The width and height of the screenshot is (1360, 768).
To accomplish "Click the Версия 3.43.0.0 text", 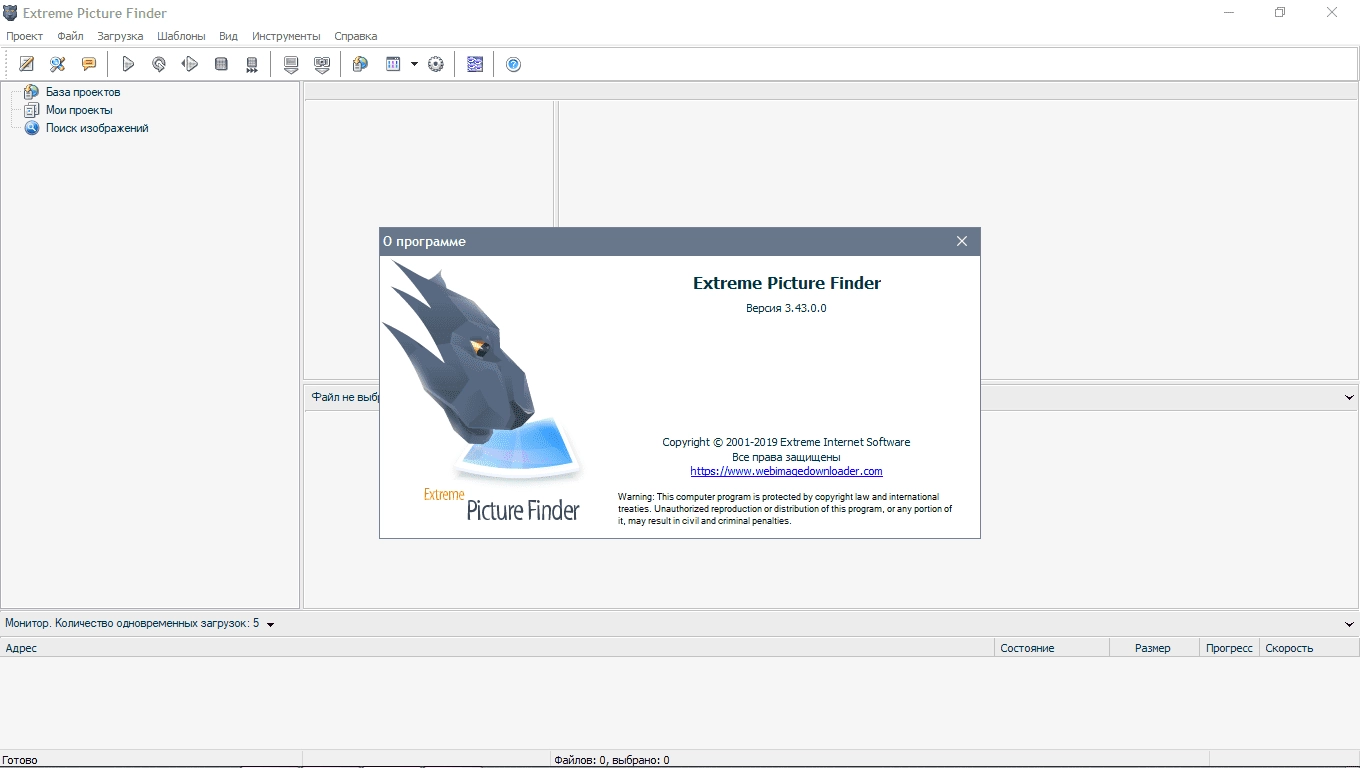I will click(786, 308).
